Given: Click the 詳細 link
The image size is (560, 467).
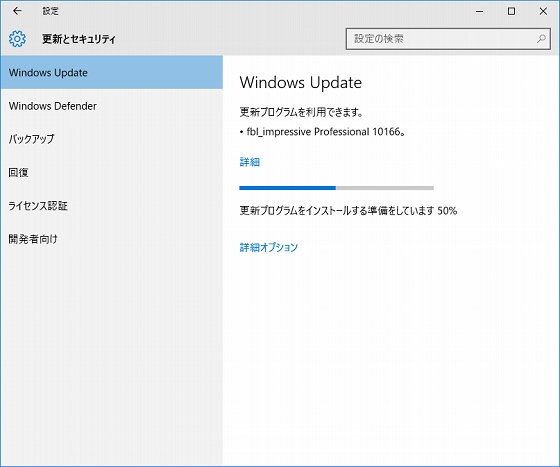Looking at the screenshot, I should [x=250, y=162].
